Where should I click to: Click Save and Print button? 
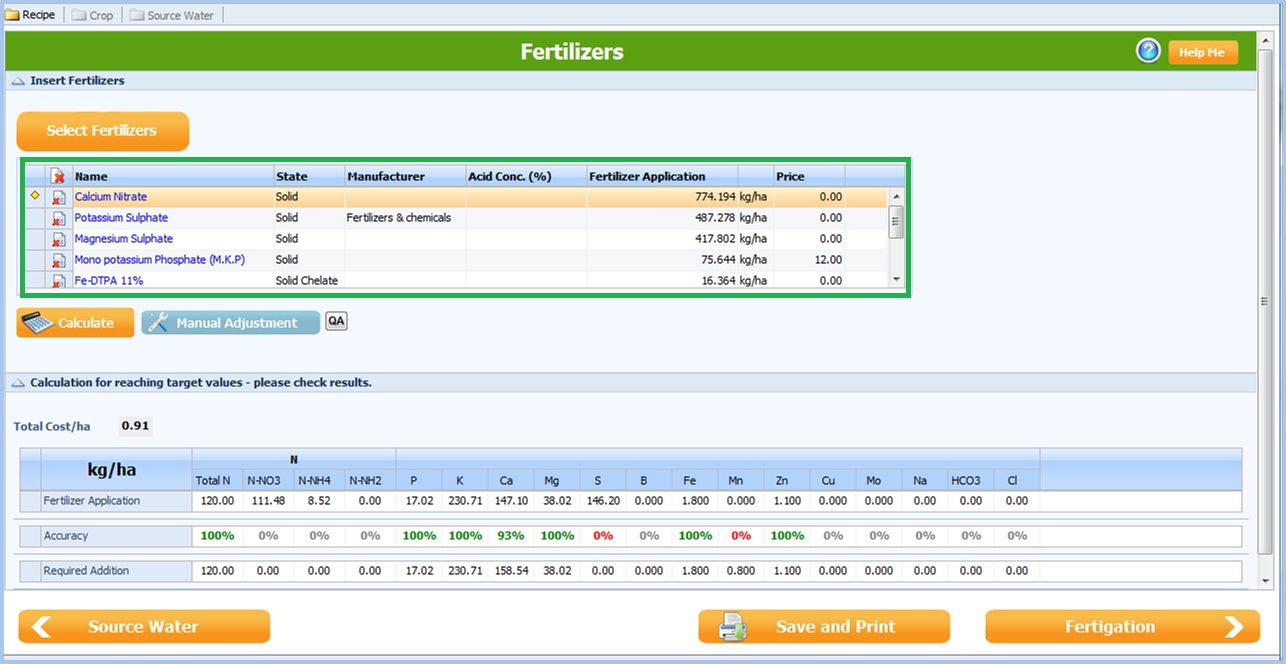click(824, 627)
